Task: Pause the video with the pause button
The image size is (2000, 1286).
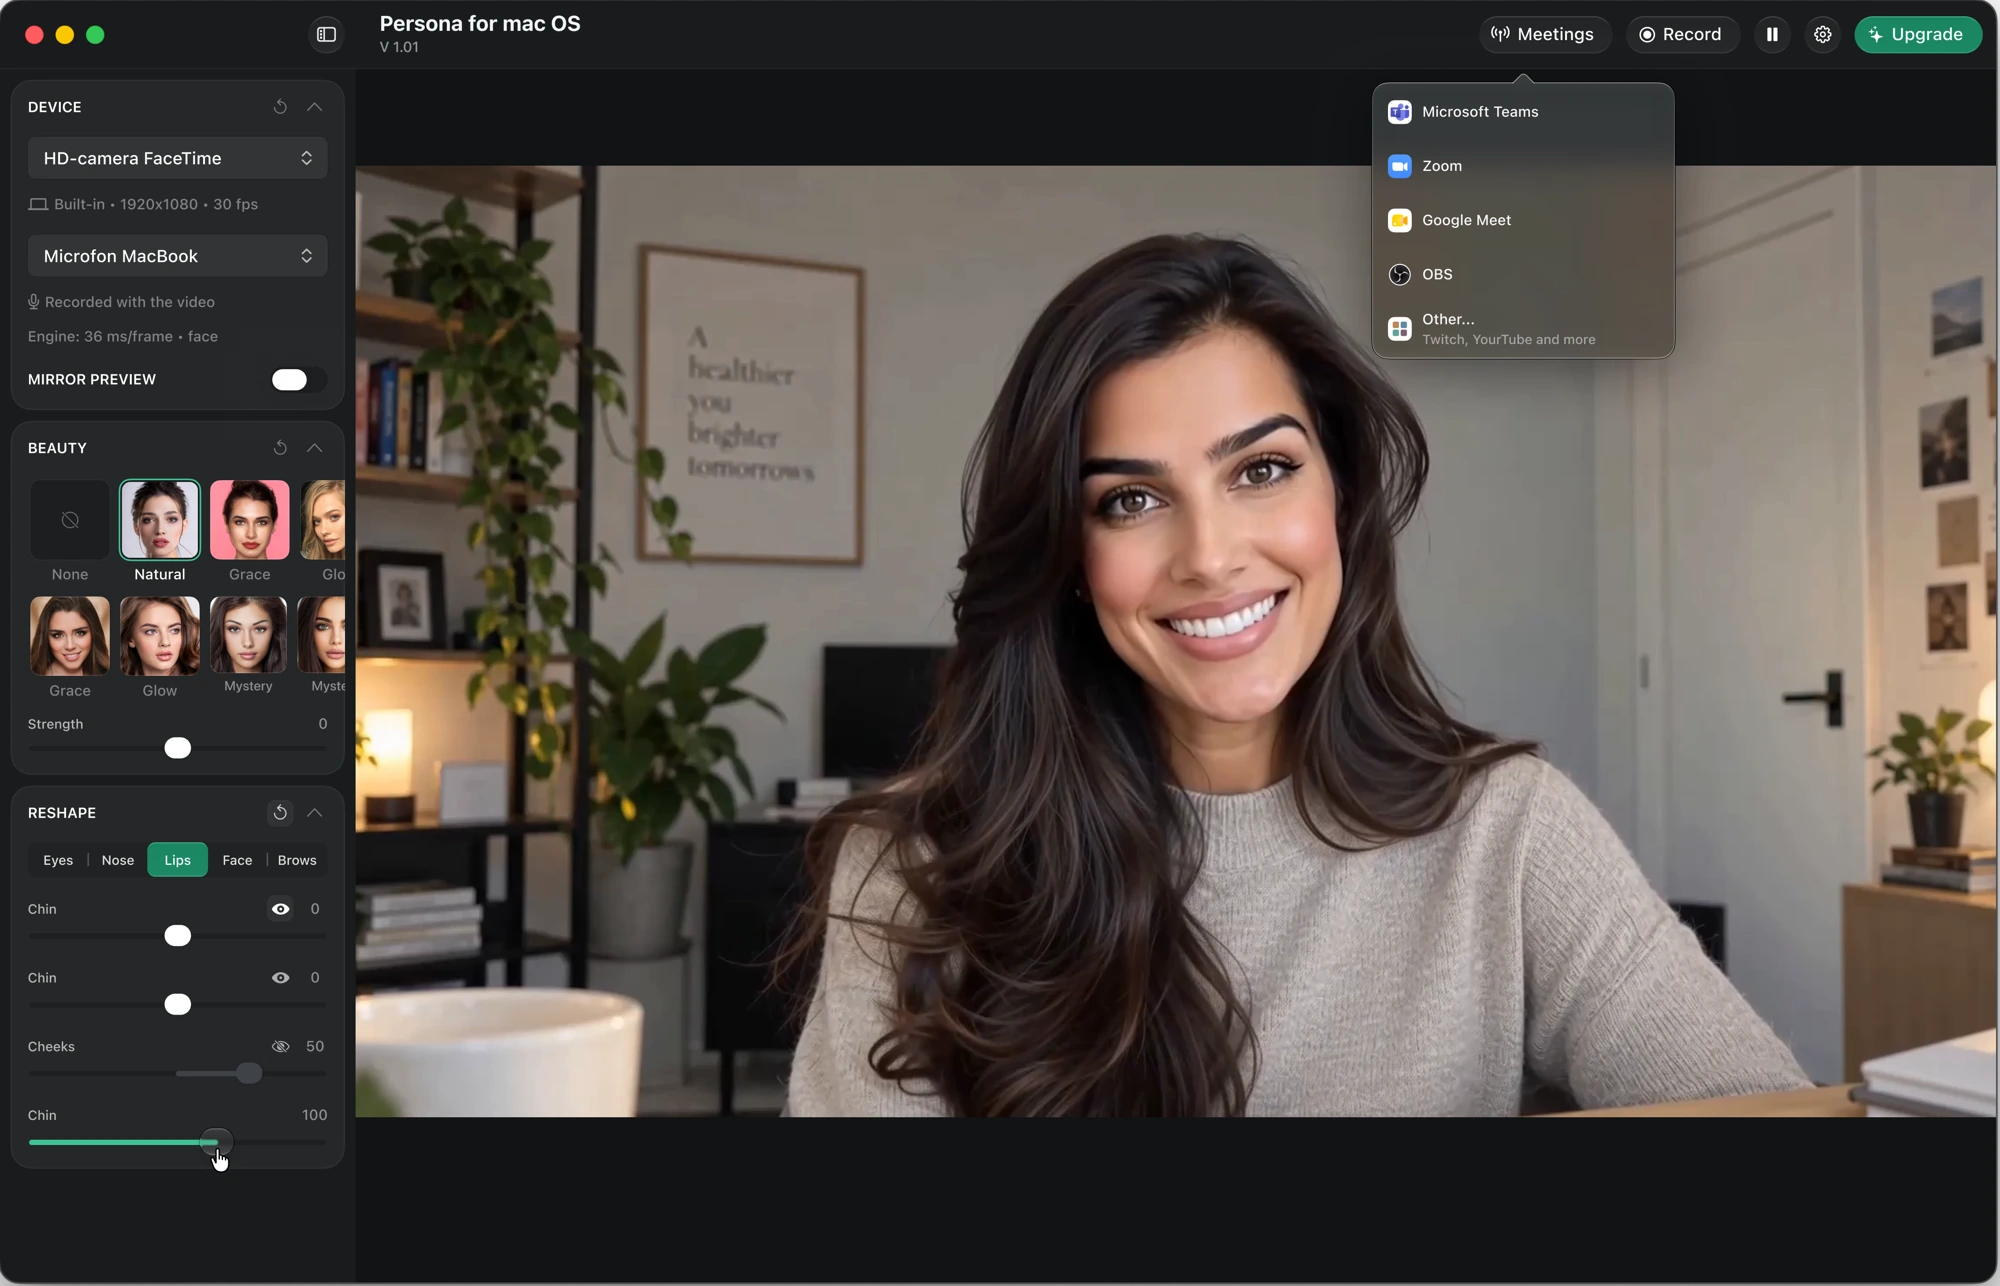Action: [1772, 35]
